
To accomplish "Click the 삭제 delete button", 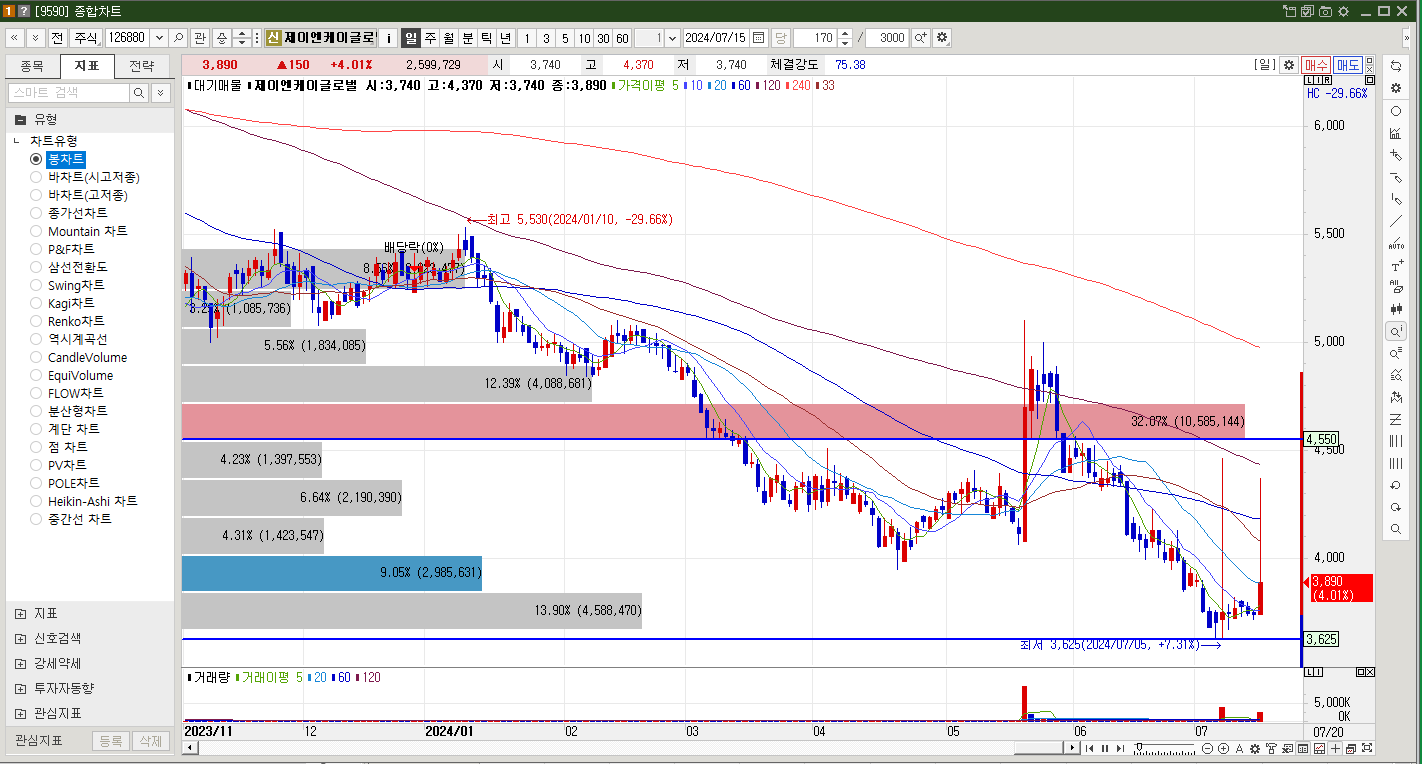I will 150,741.
